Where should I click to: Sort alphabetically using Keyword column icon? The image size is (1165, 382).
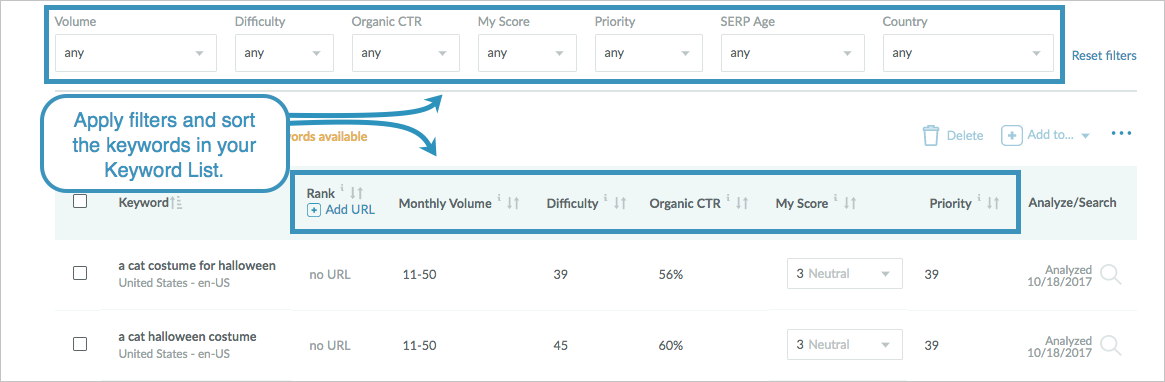click(176, 203)
